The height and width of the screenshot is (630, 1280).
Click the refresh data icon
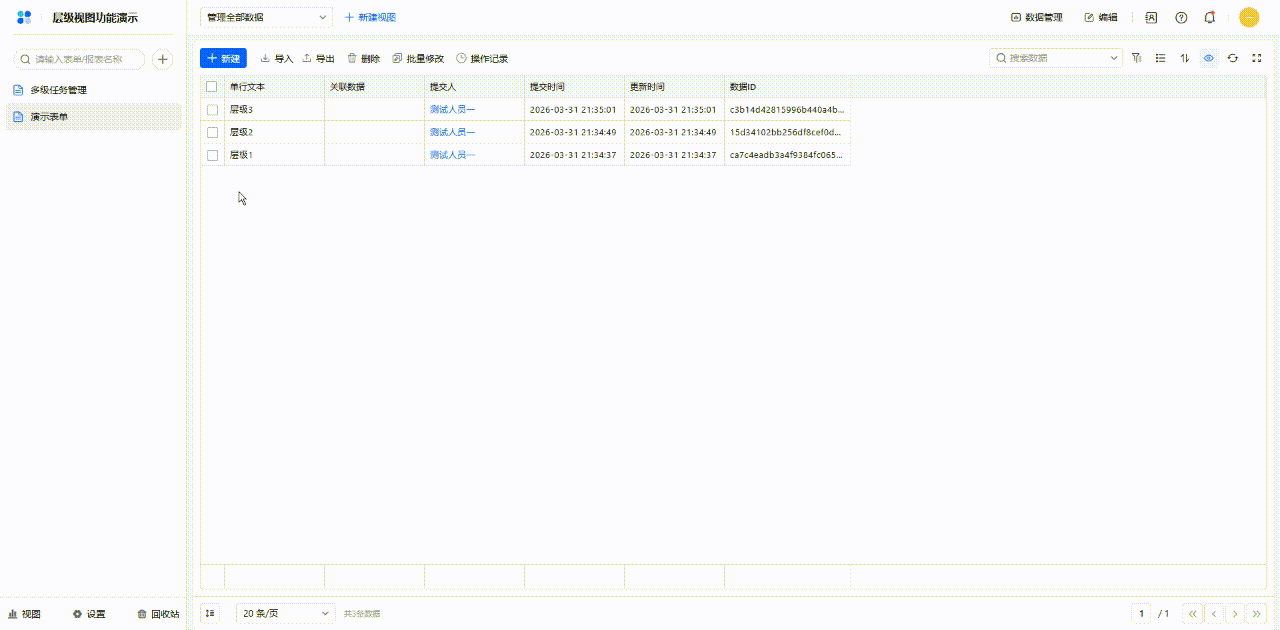[x=1233, y=58]
